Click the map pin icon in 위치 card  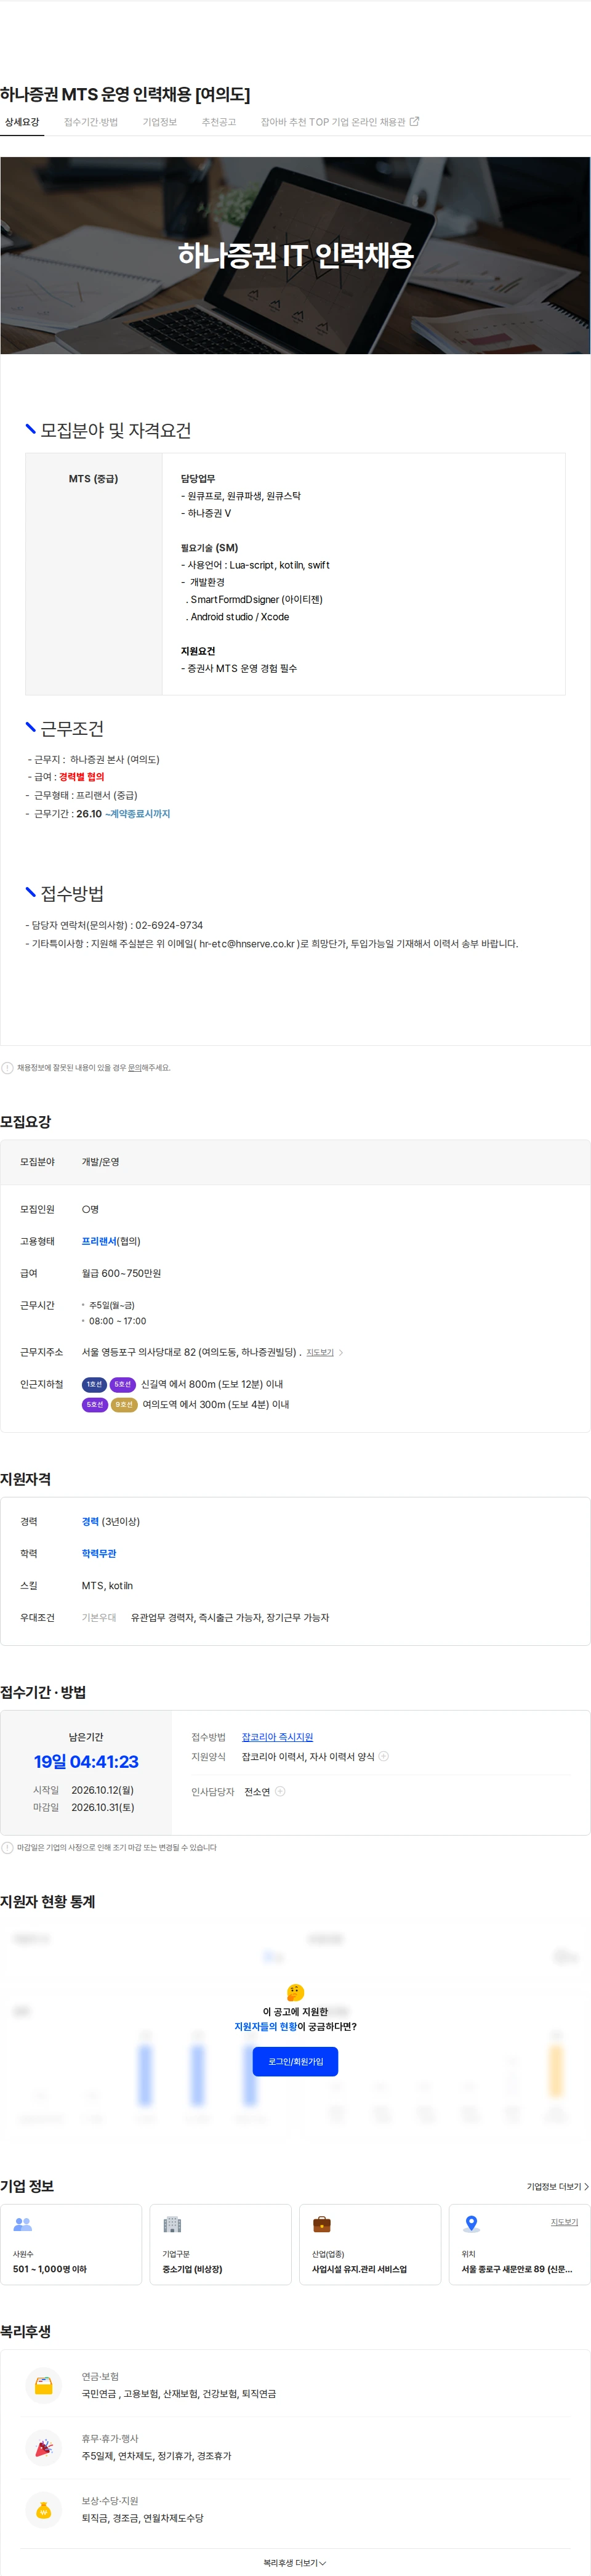(x=471, y=2224)
